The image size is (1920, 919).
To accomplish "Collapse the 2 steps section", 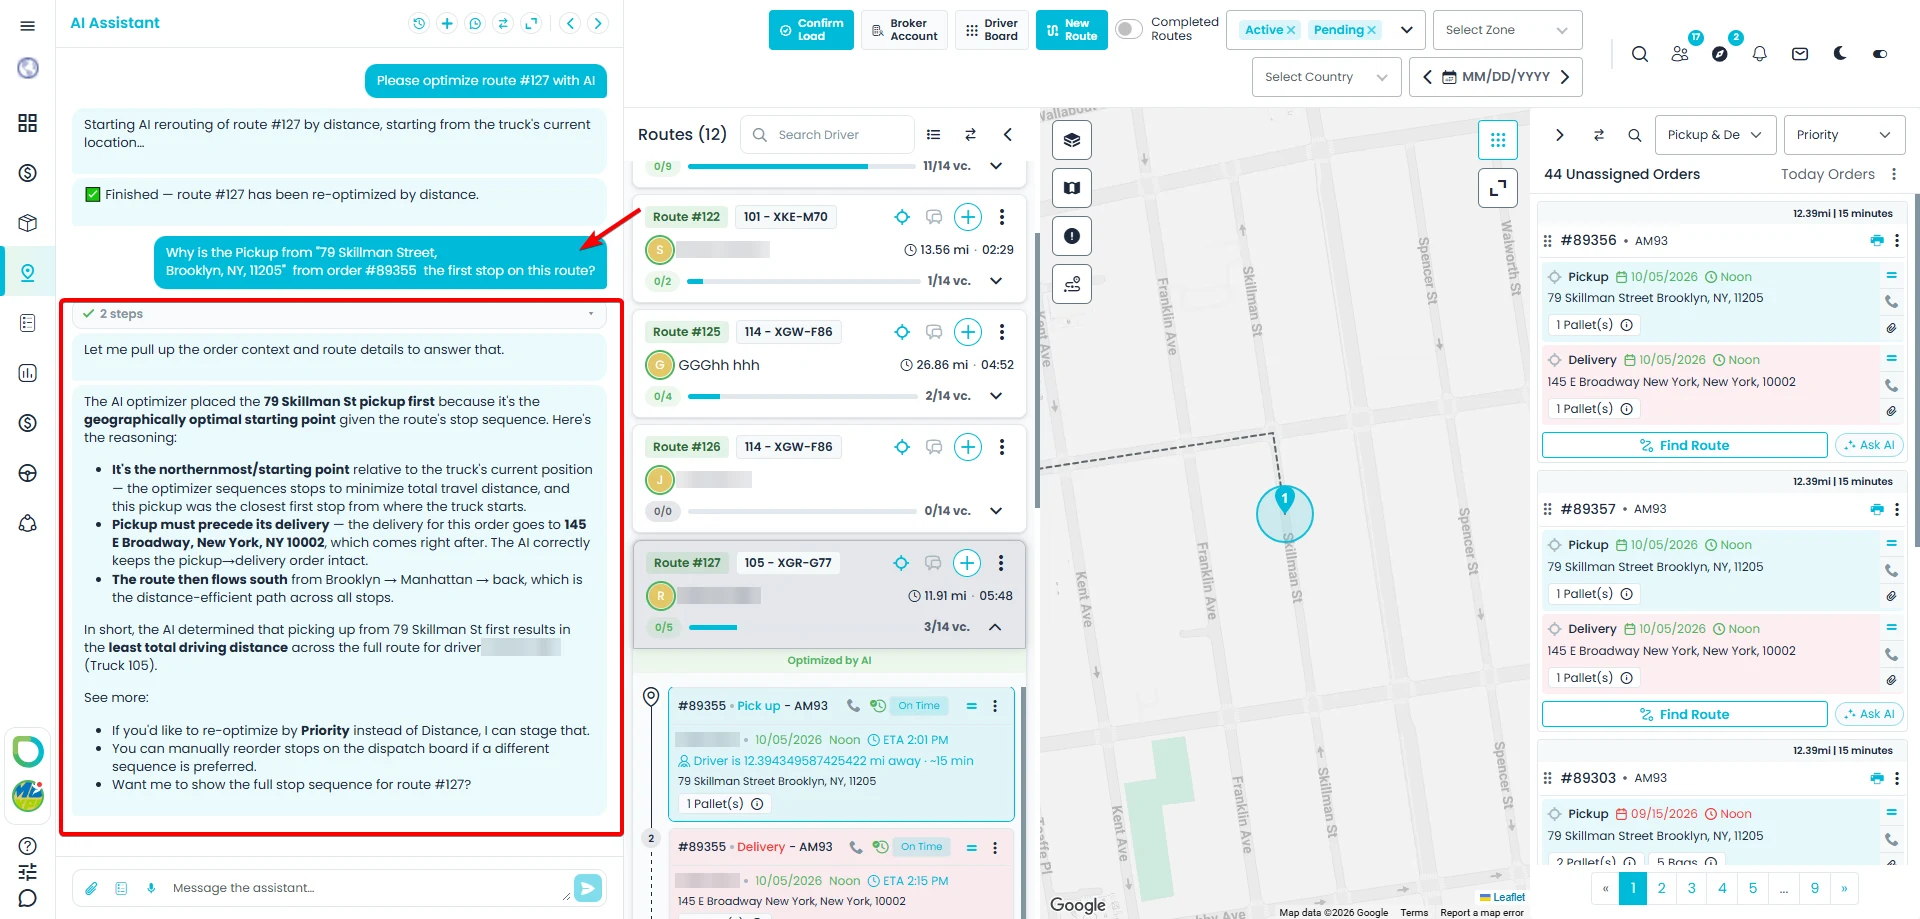I will click(x=340, y=314).
